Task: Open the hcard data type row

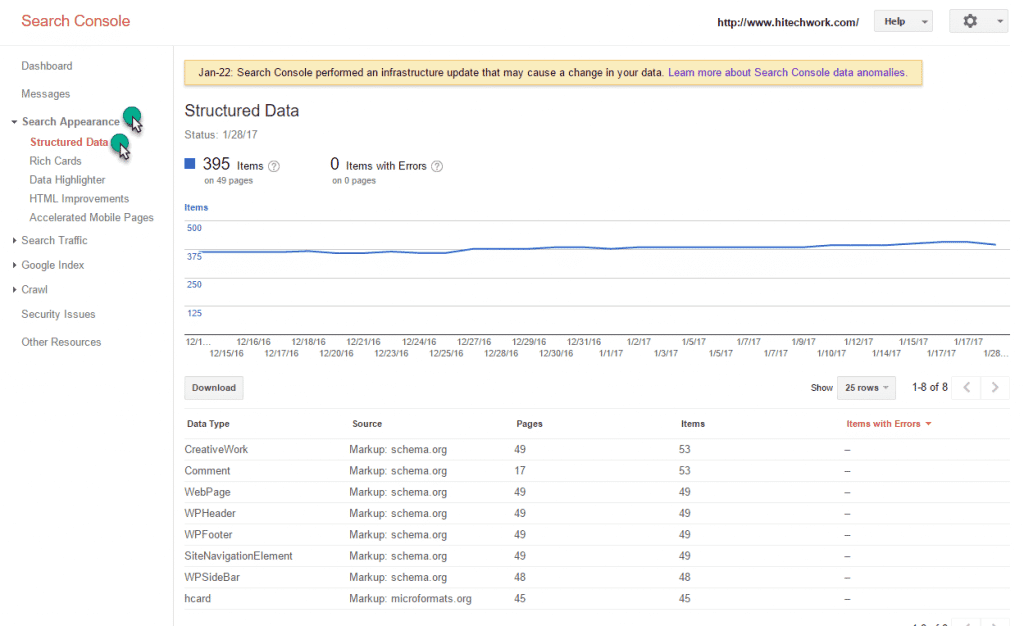Action: point(596,599)
